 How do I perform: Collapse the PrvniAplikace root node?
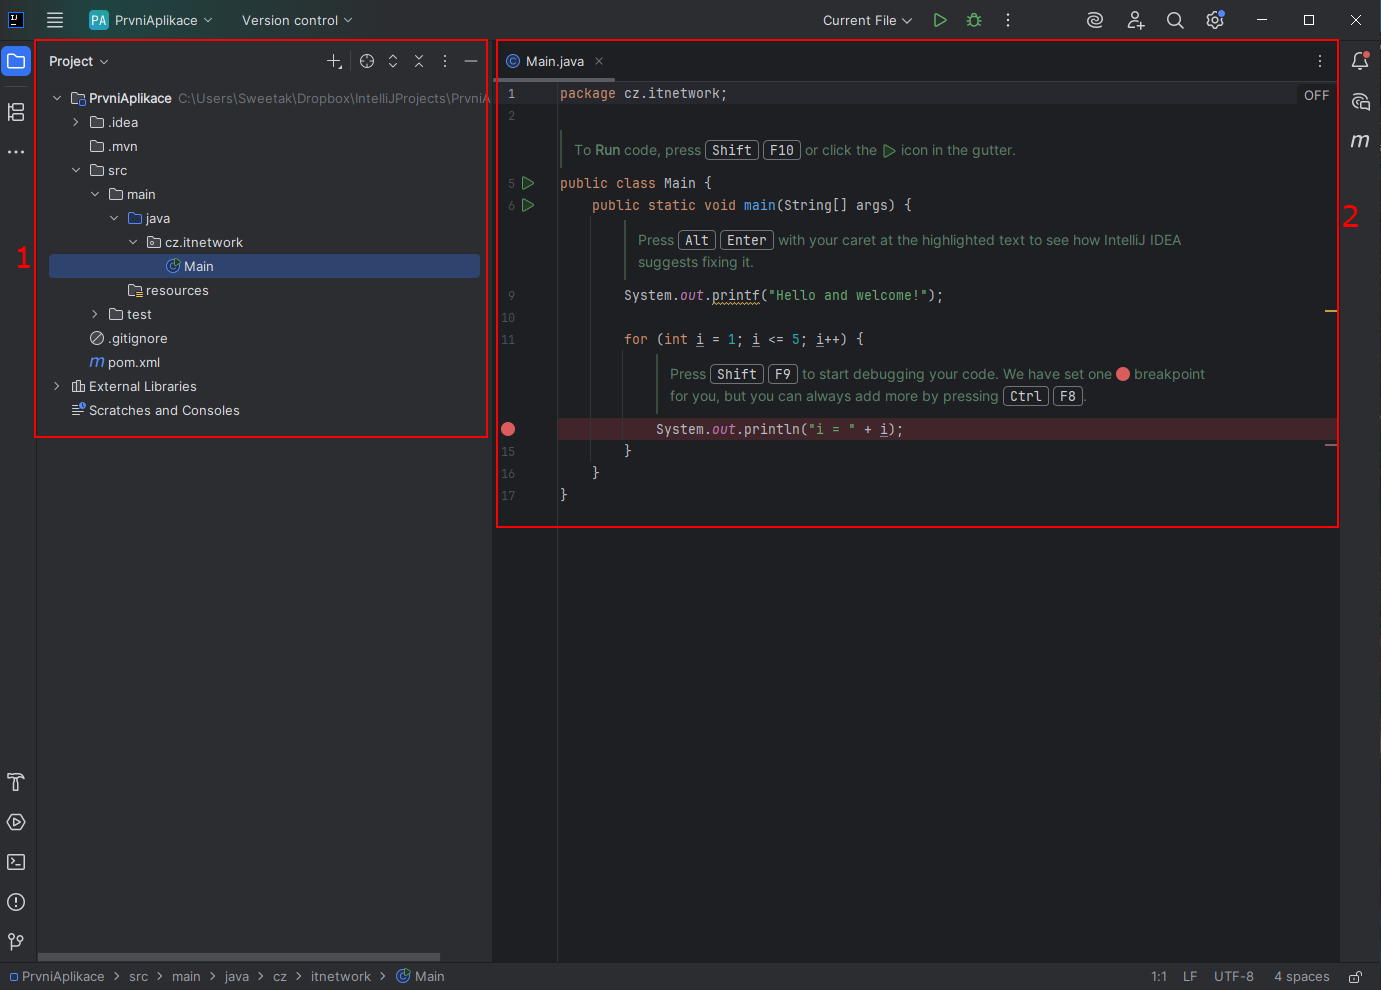(57, 98)
